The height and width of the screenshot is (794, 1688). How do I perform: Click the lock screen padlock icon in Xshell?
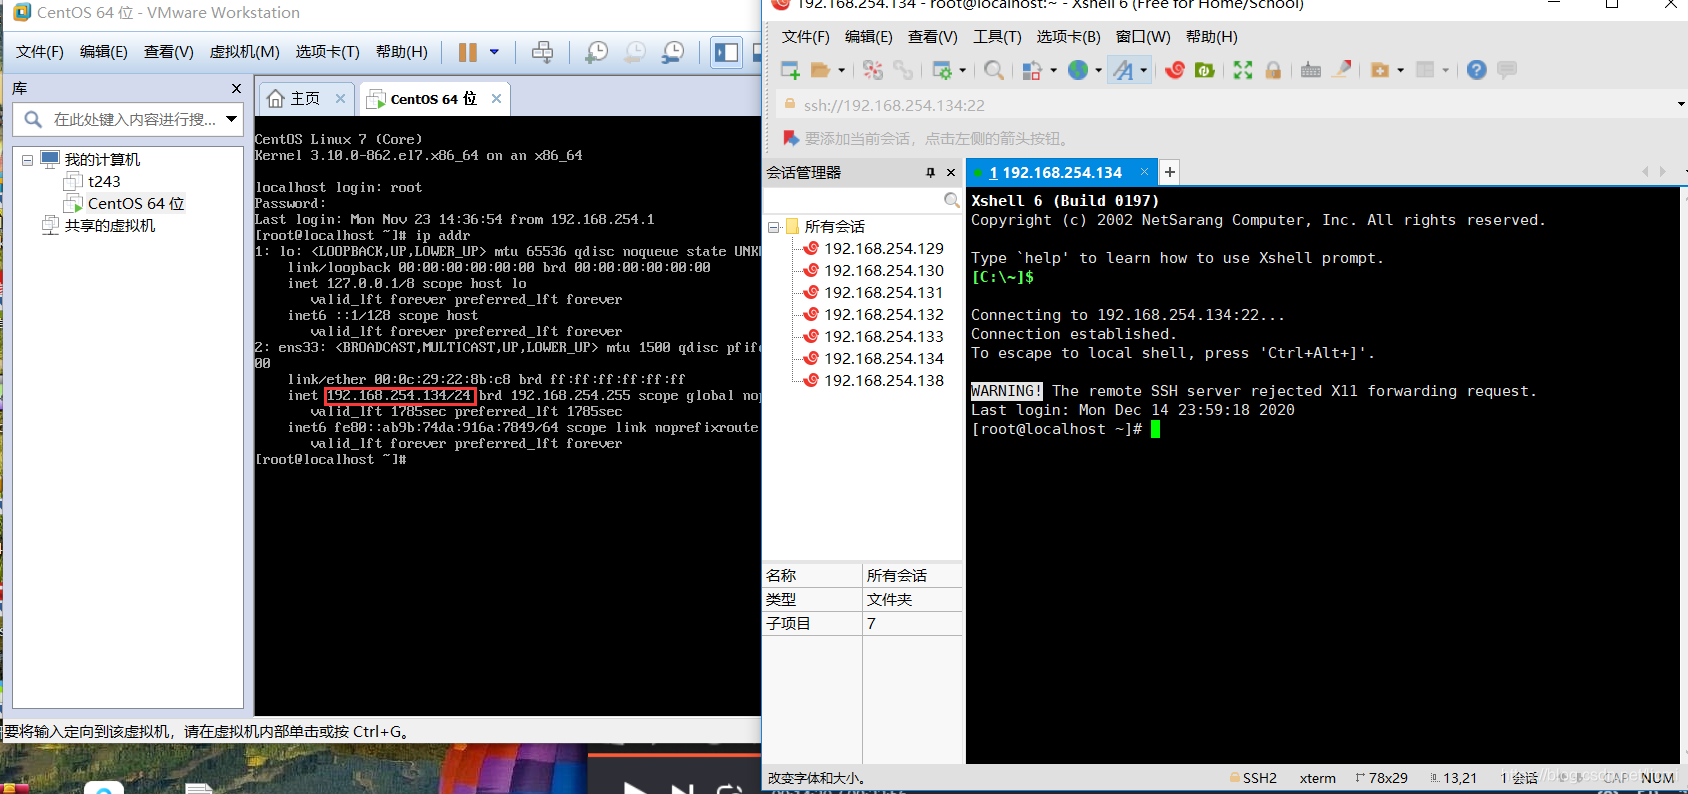click(x=1273, y=70)
